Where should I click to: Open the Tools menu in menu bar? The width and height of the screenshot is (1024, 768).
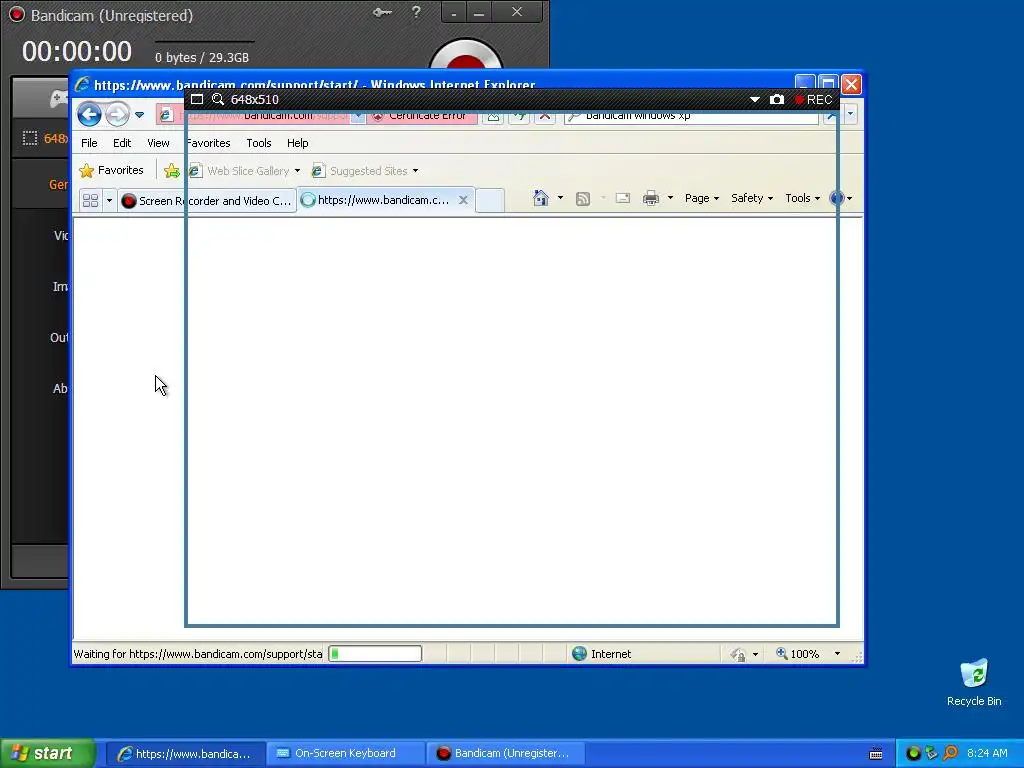pyautogui.click(x=259, y=143)
